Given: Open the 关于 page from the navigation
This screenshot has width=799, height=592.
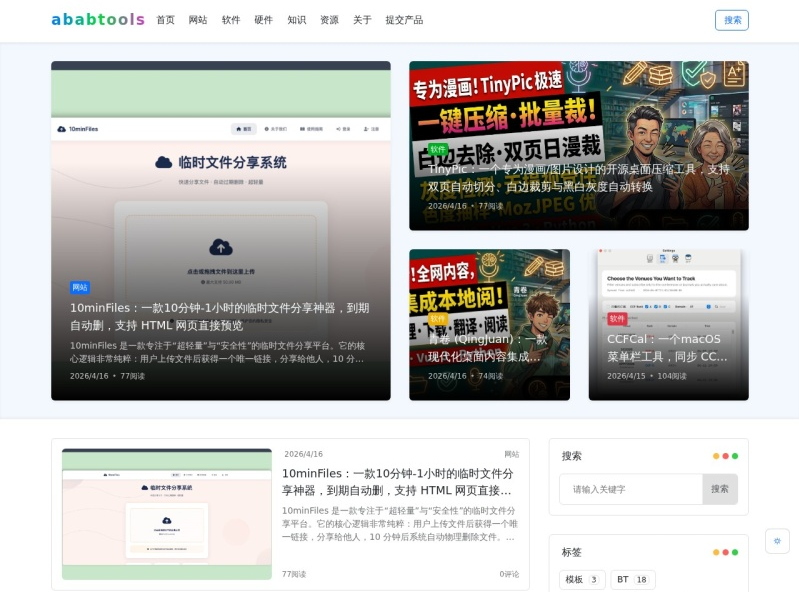Looking at the screenshot, I should tap(362, 20).
